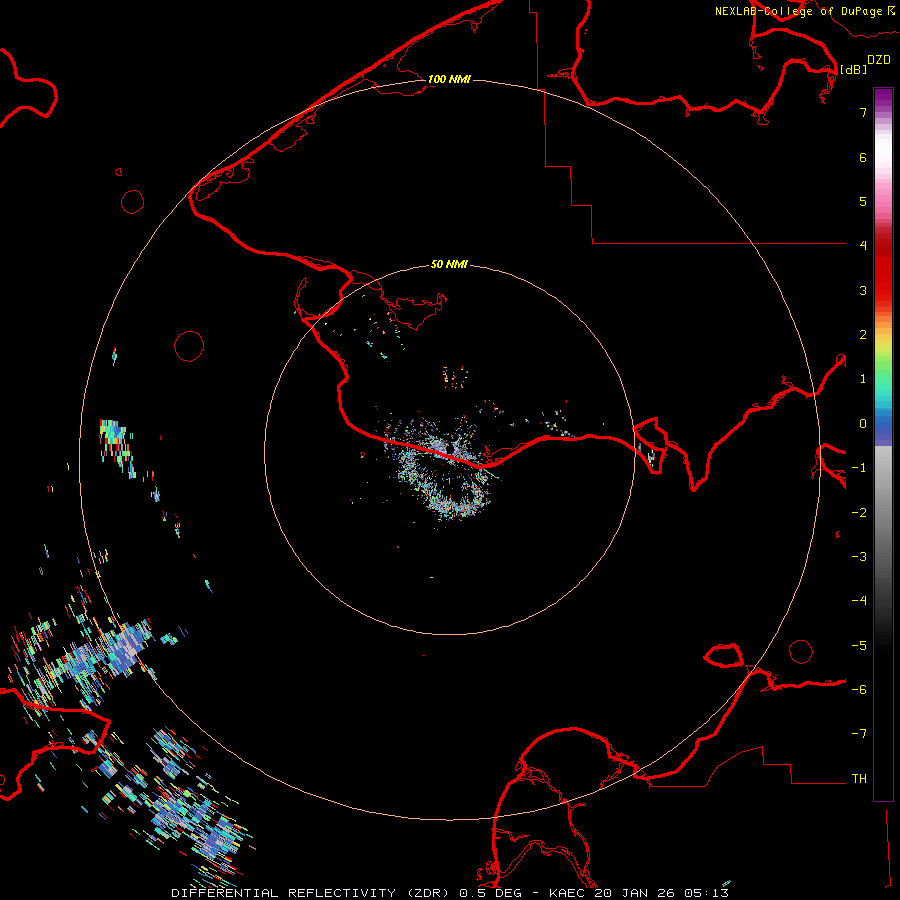
Task: Click the 4 value on the color scale
Action: (x=863, y=246)
